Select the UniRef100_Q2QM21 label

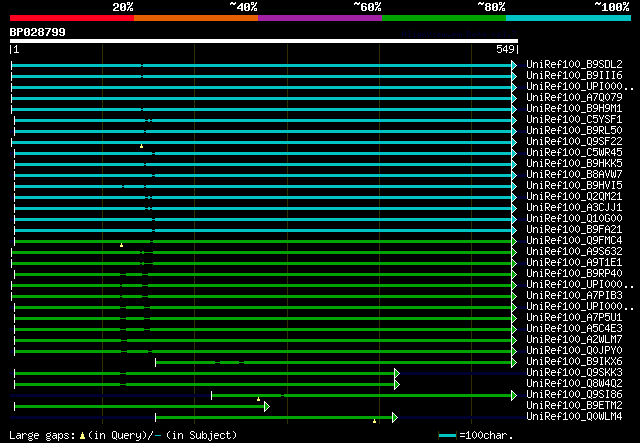click(x=574, y=197)
